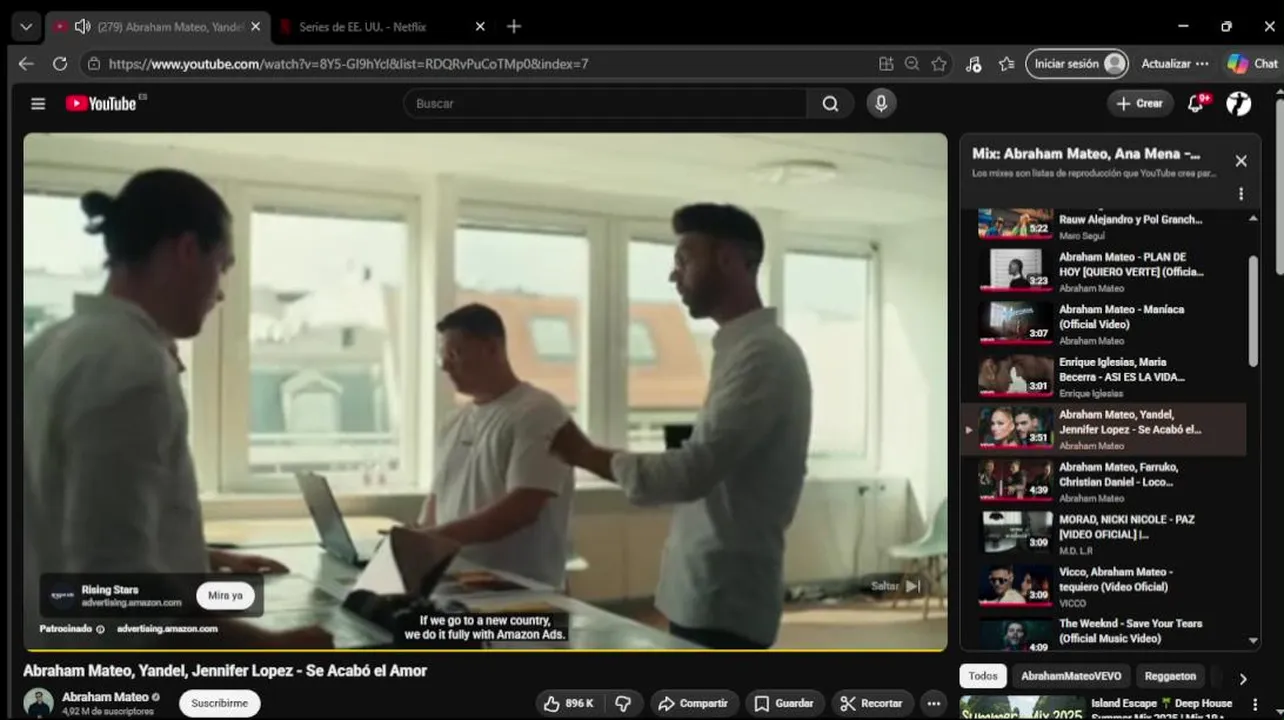
Task: Open the ad info icon next to Patrocinado
Action: (x=101, y=629)
